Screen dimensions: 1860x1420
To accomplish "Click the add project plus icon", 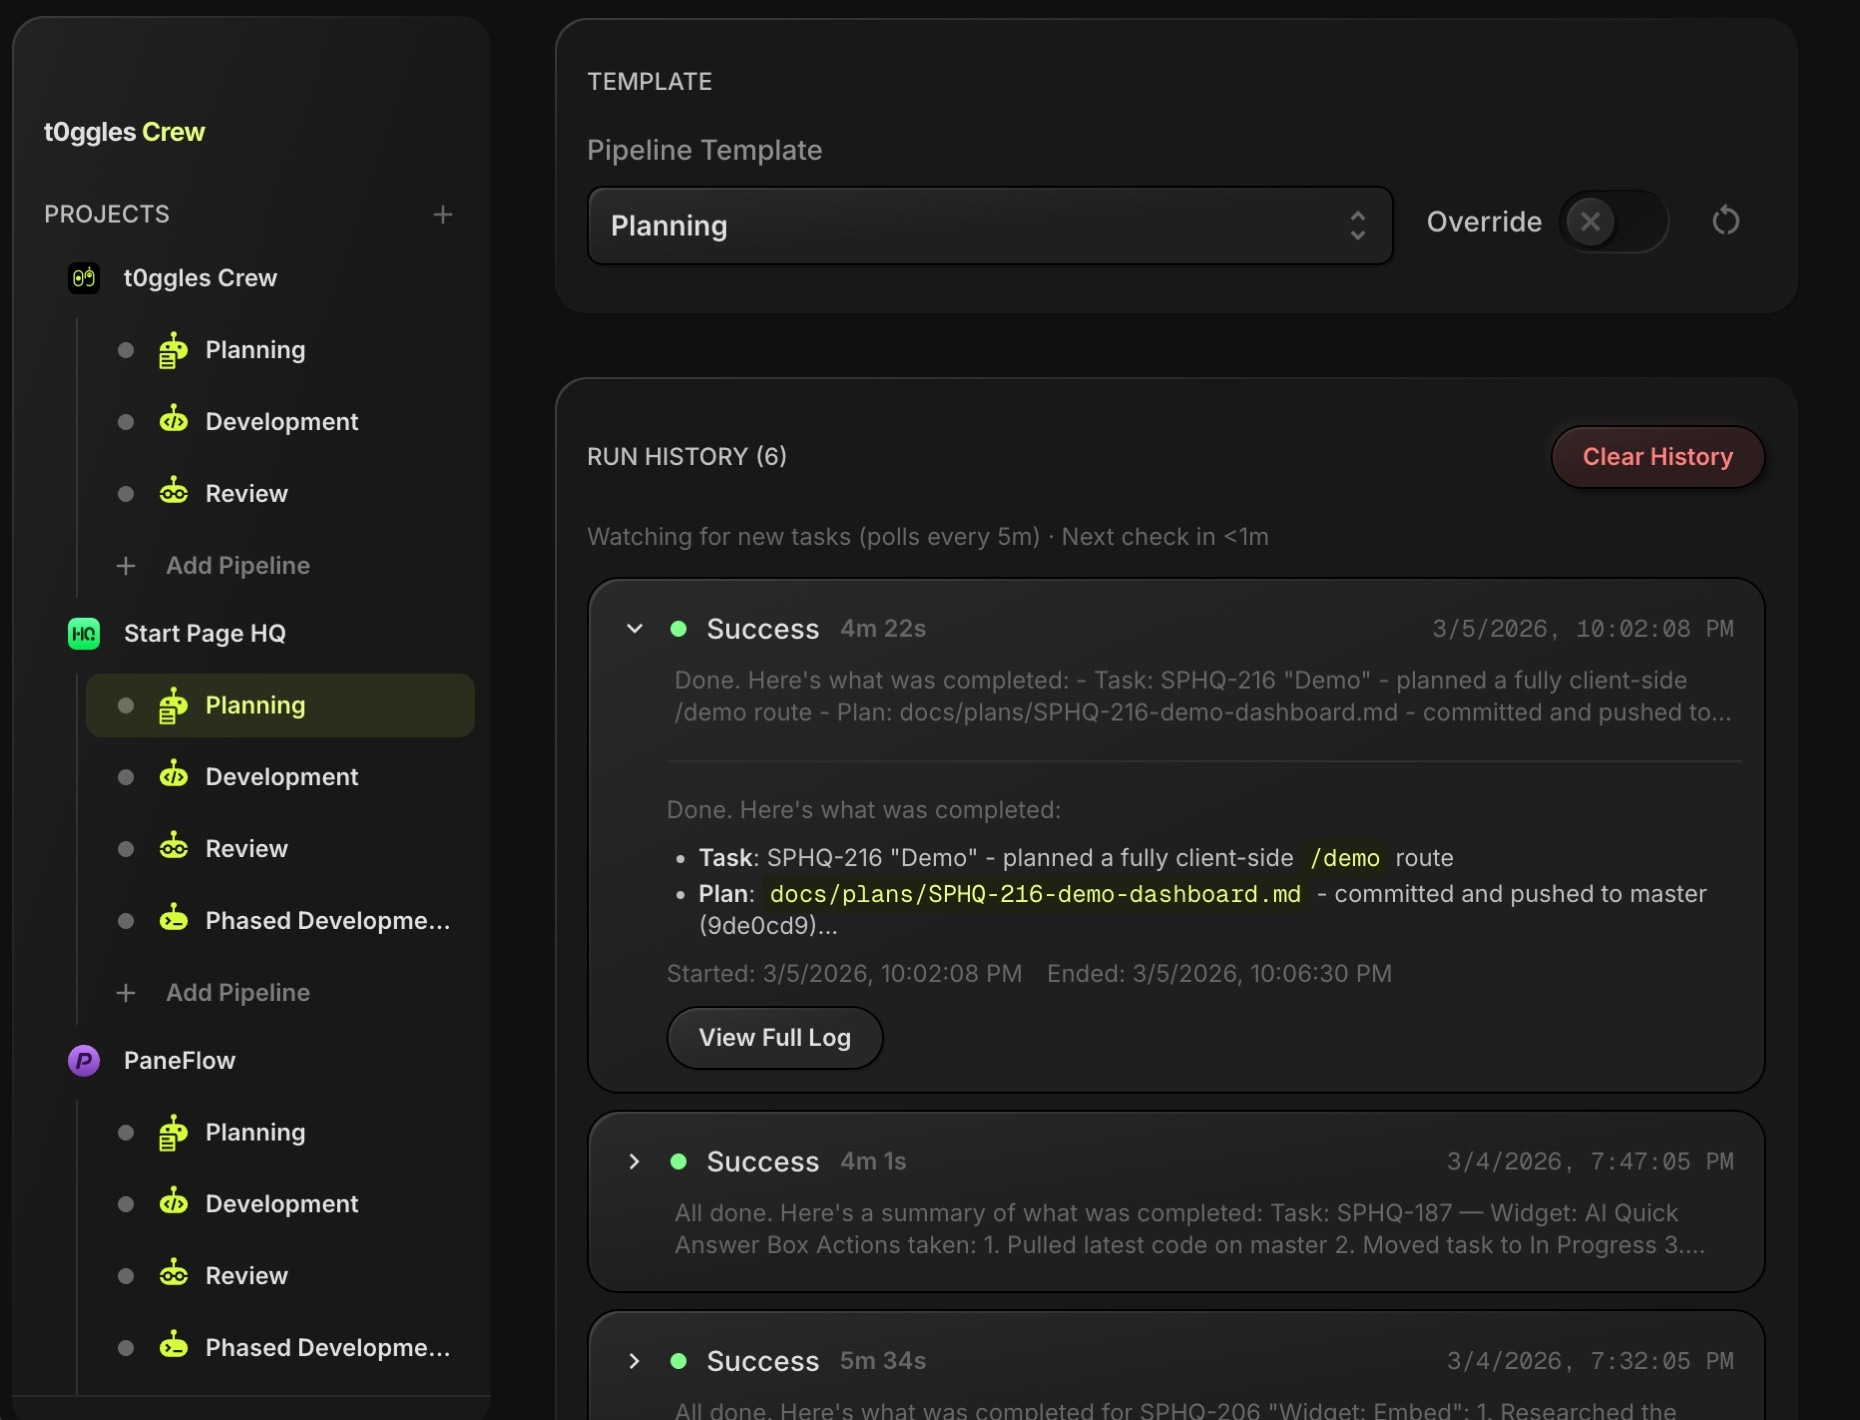I will tap(443, 215).
